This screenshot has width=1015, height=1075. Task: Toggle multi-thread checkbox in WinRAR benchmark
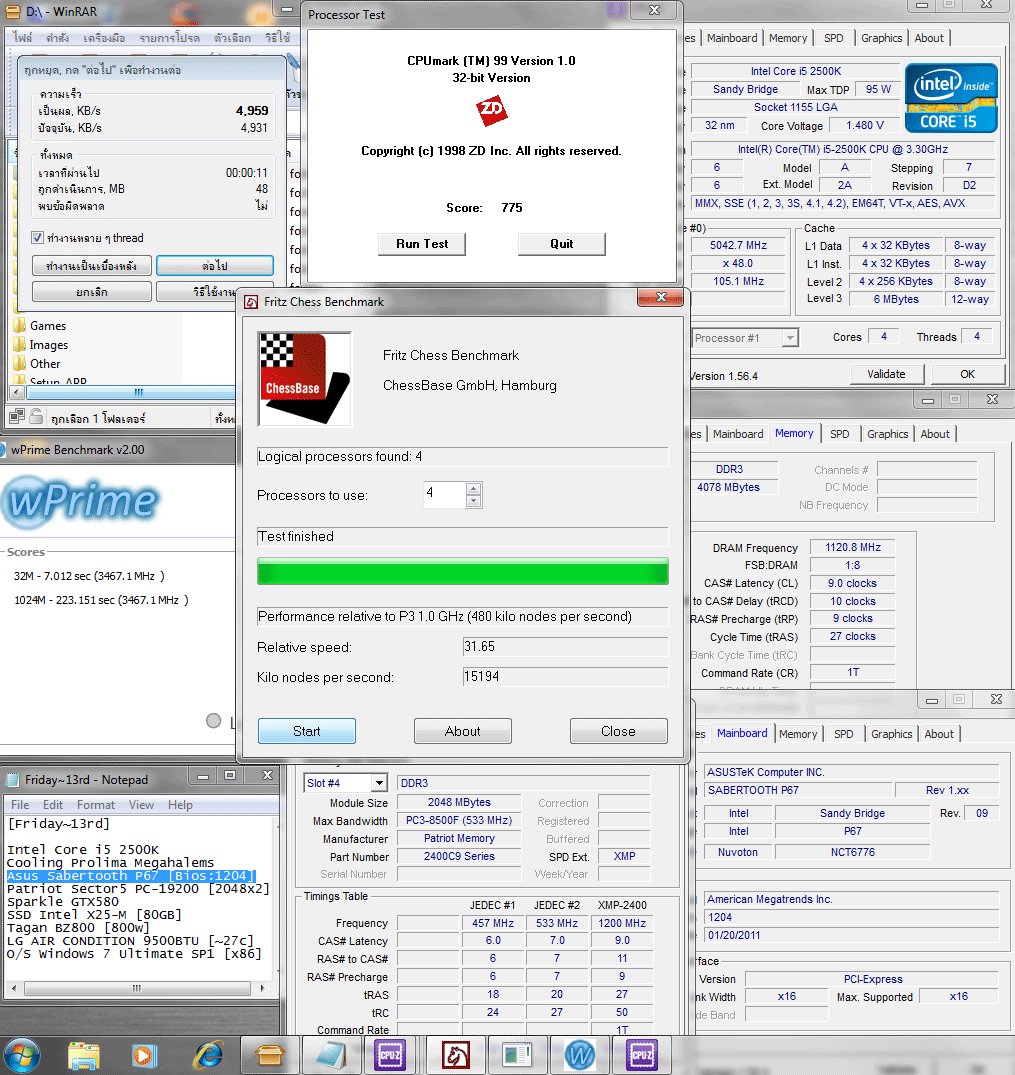(37, 238)
